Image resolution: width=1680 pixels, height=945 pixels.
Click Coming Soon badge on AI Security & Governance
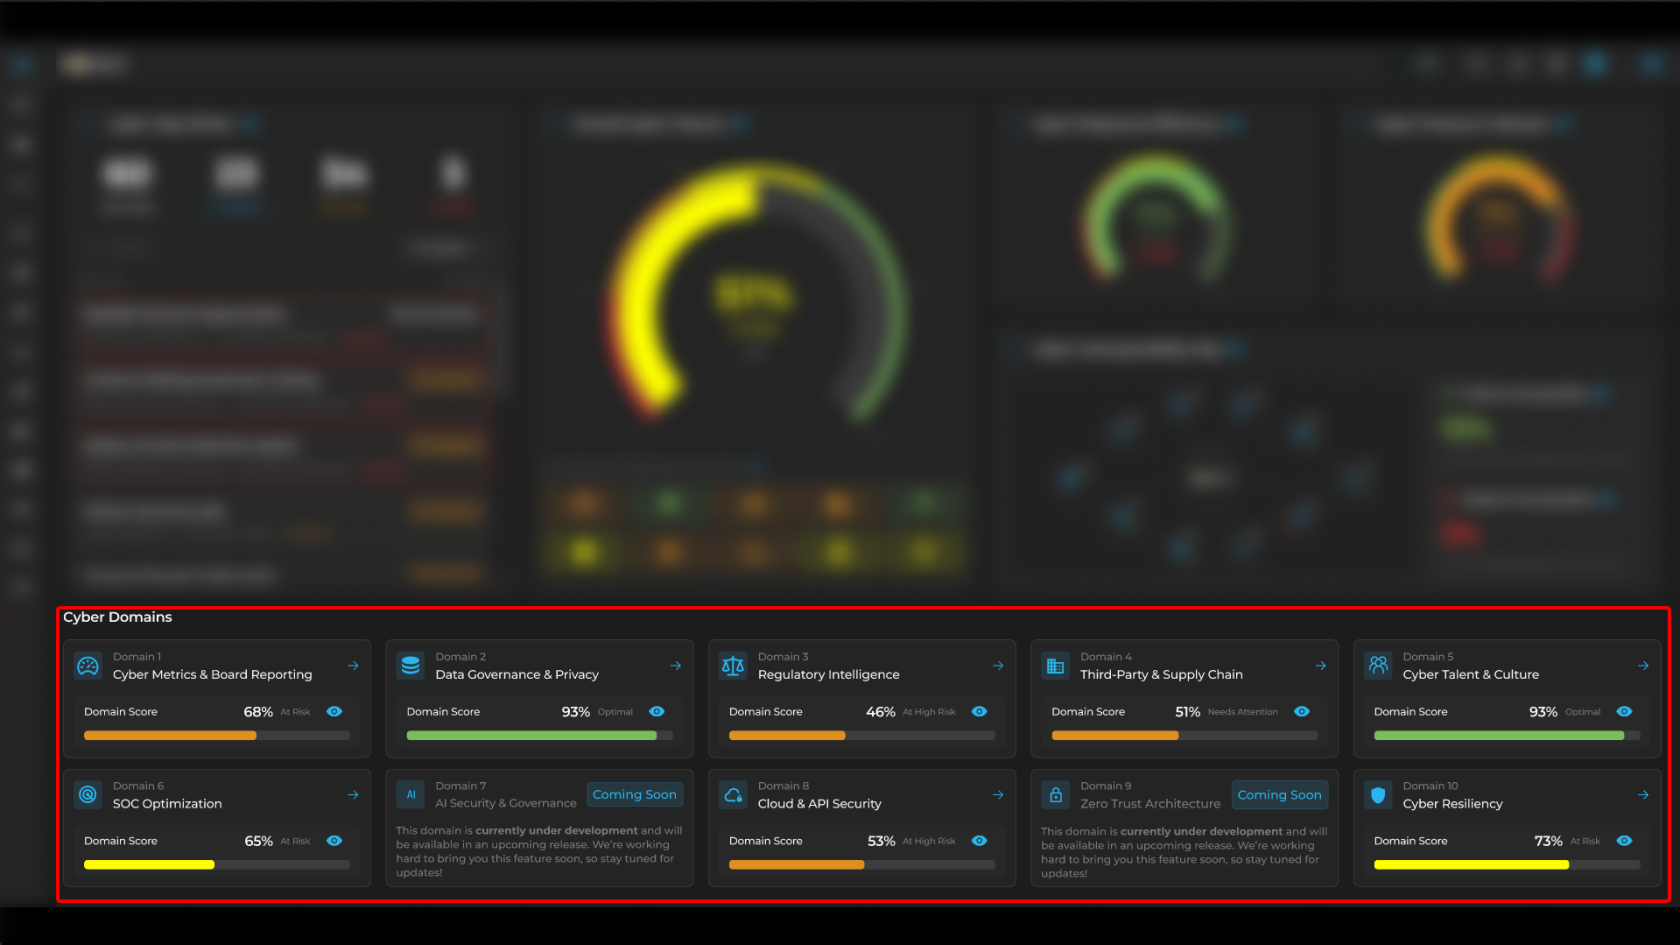[x=634, y=795]
